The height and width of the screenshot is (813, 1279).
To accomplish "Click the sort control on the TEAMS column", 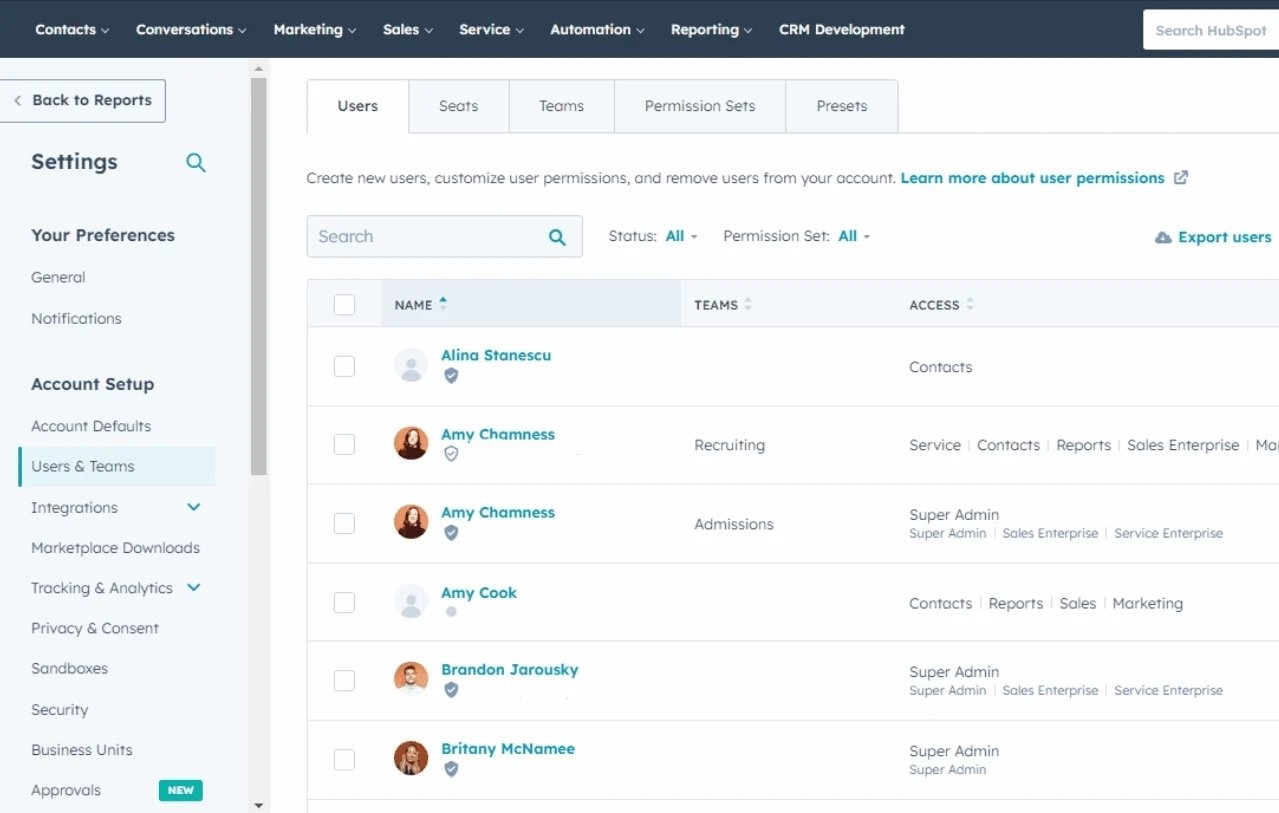I will [x=749, y=304].
